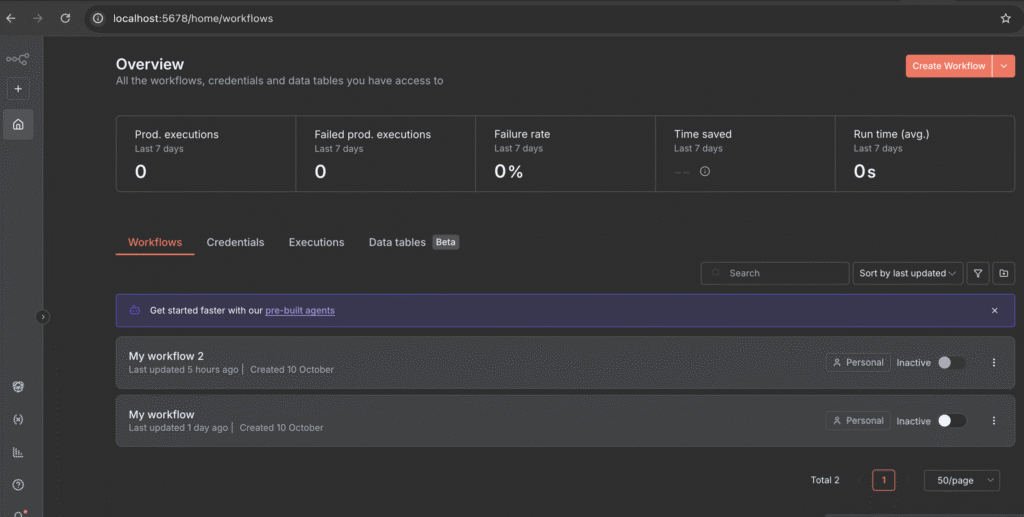The width and height of the screenshot is (1024, 517).
Task: Switch to the Executions tab
Action: coord(316,243)
